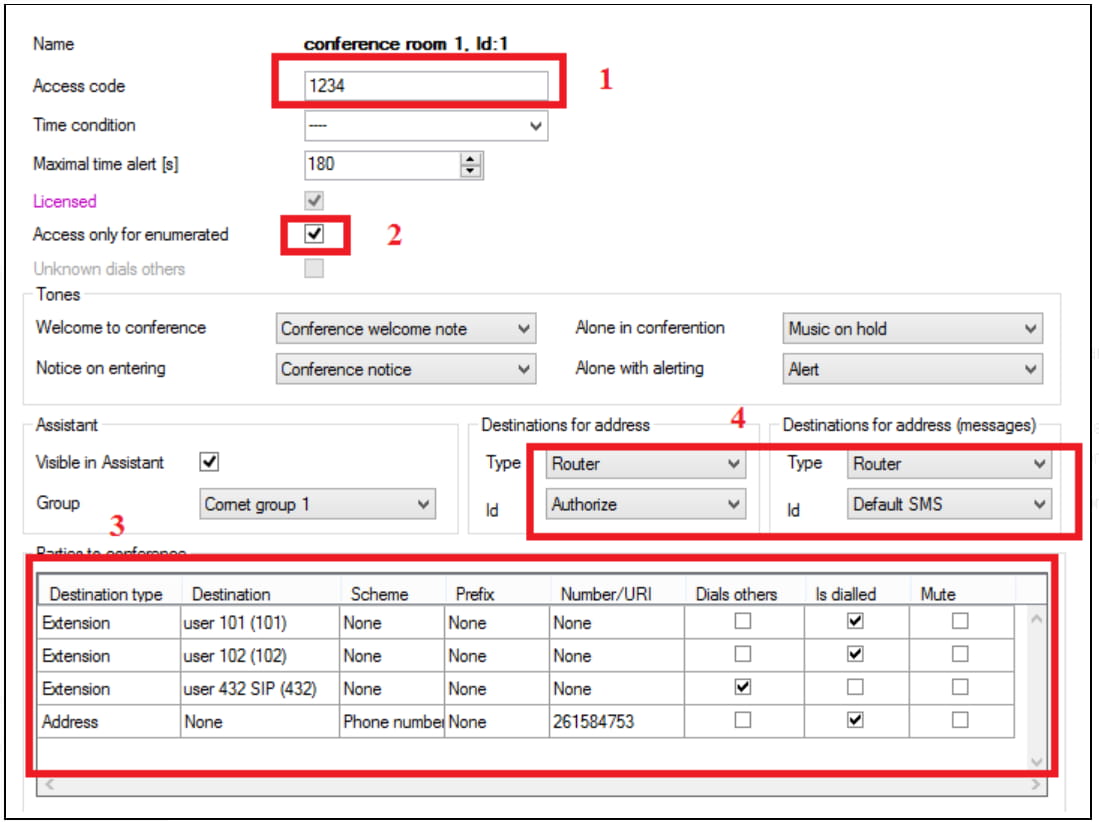The image size is (1099, 822).
Task: Click the Scheme column header
Action: [392, 594]
